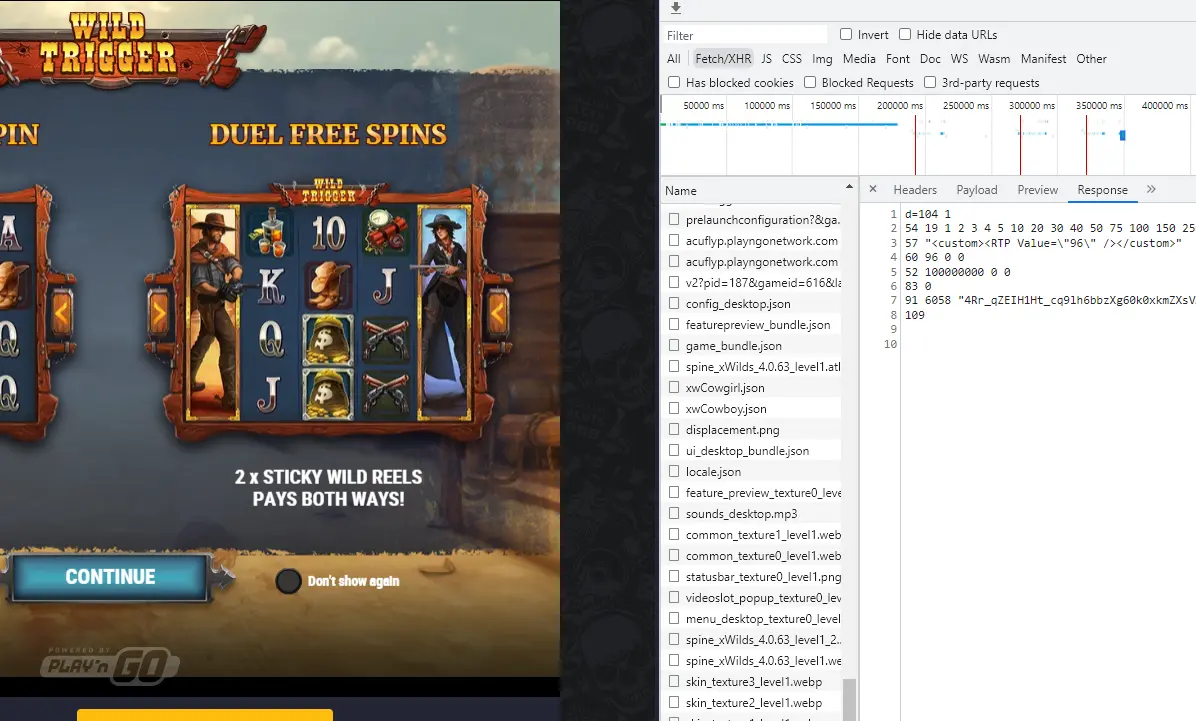Check the box beside prelaunchconfiguration request
The image size is (1196, 721).
click(674, 219)
